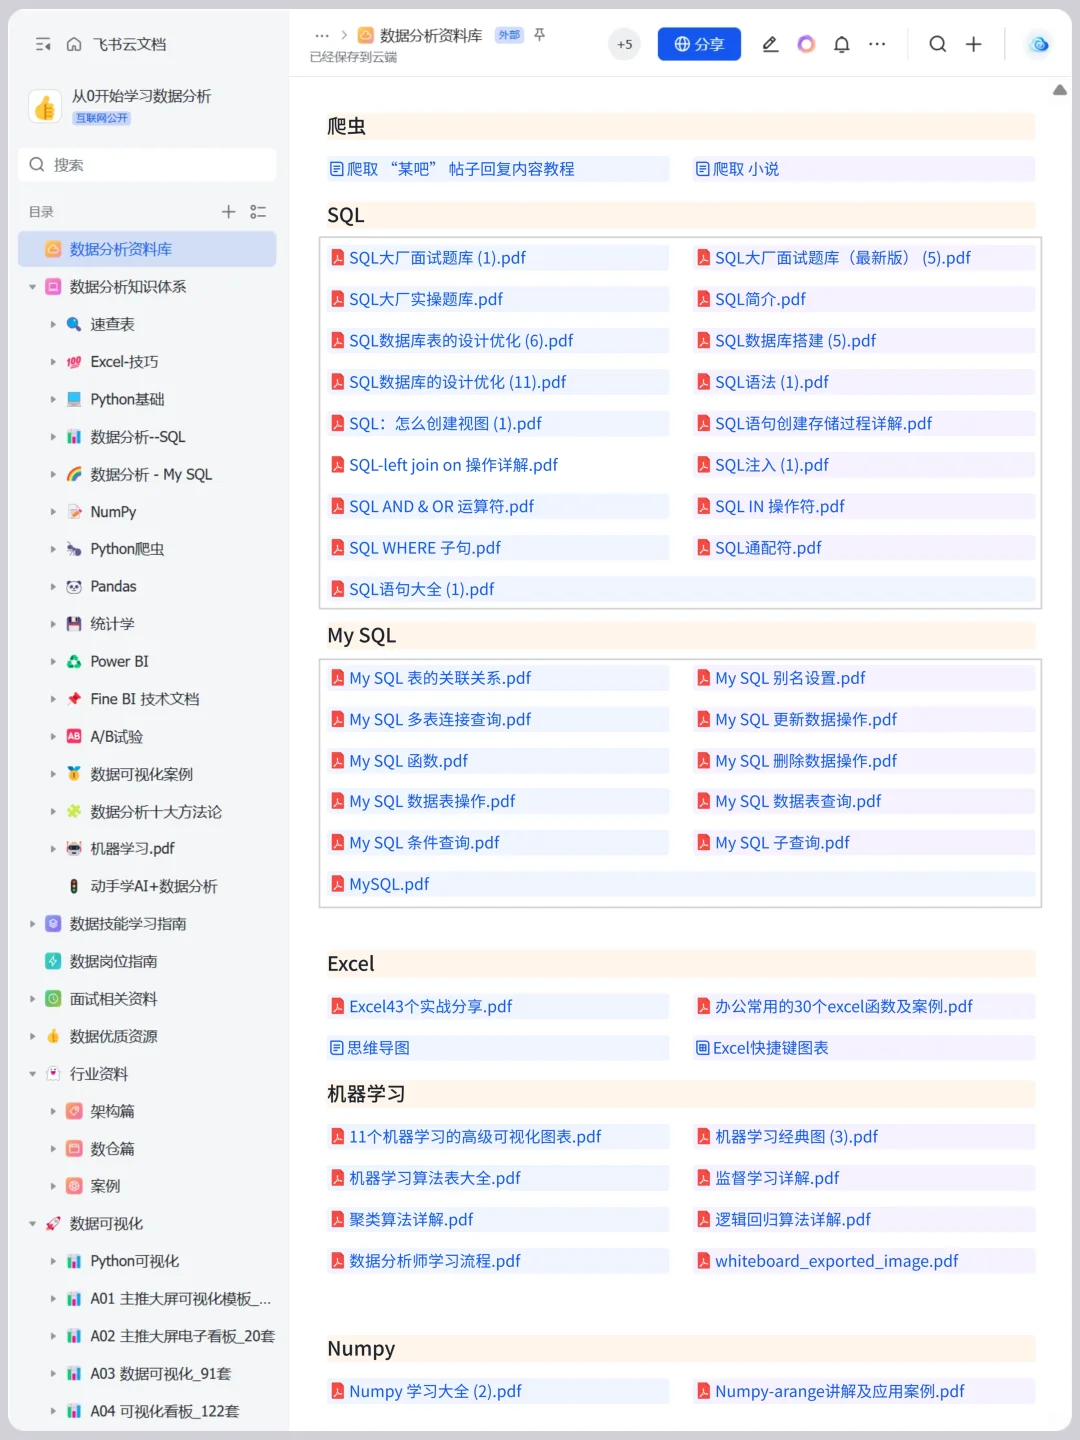Select 数据分析资料库 in the sidebar

point(147,249)
